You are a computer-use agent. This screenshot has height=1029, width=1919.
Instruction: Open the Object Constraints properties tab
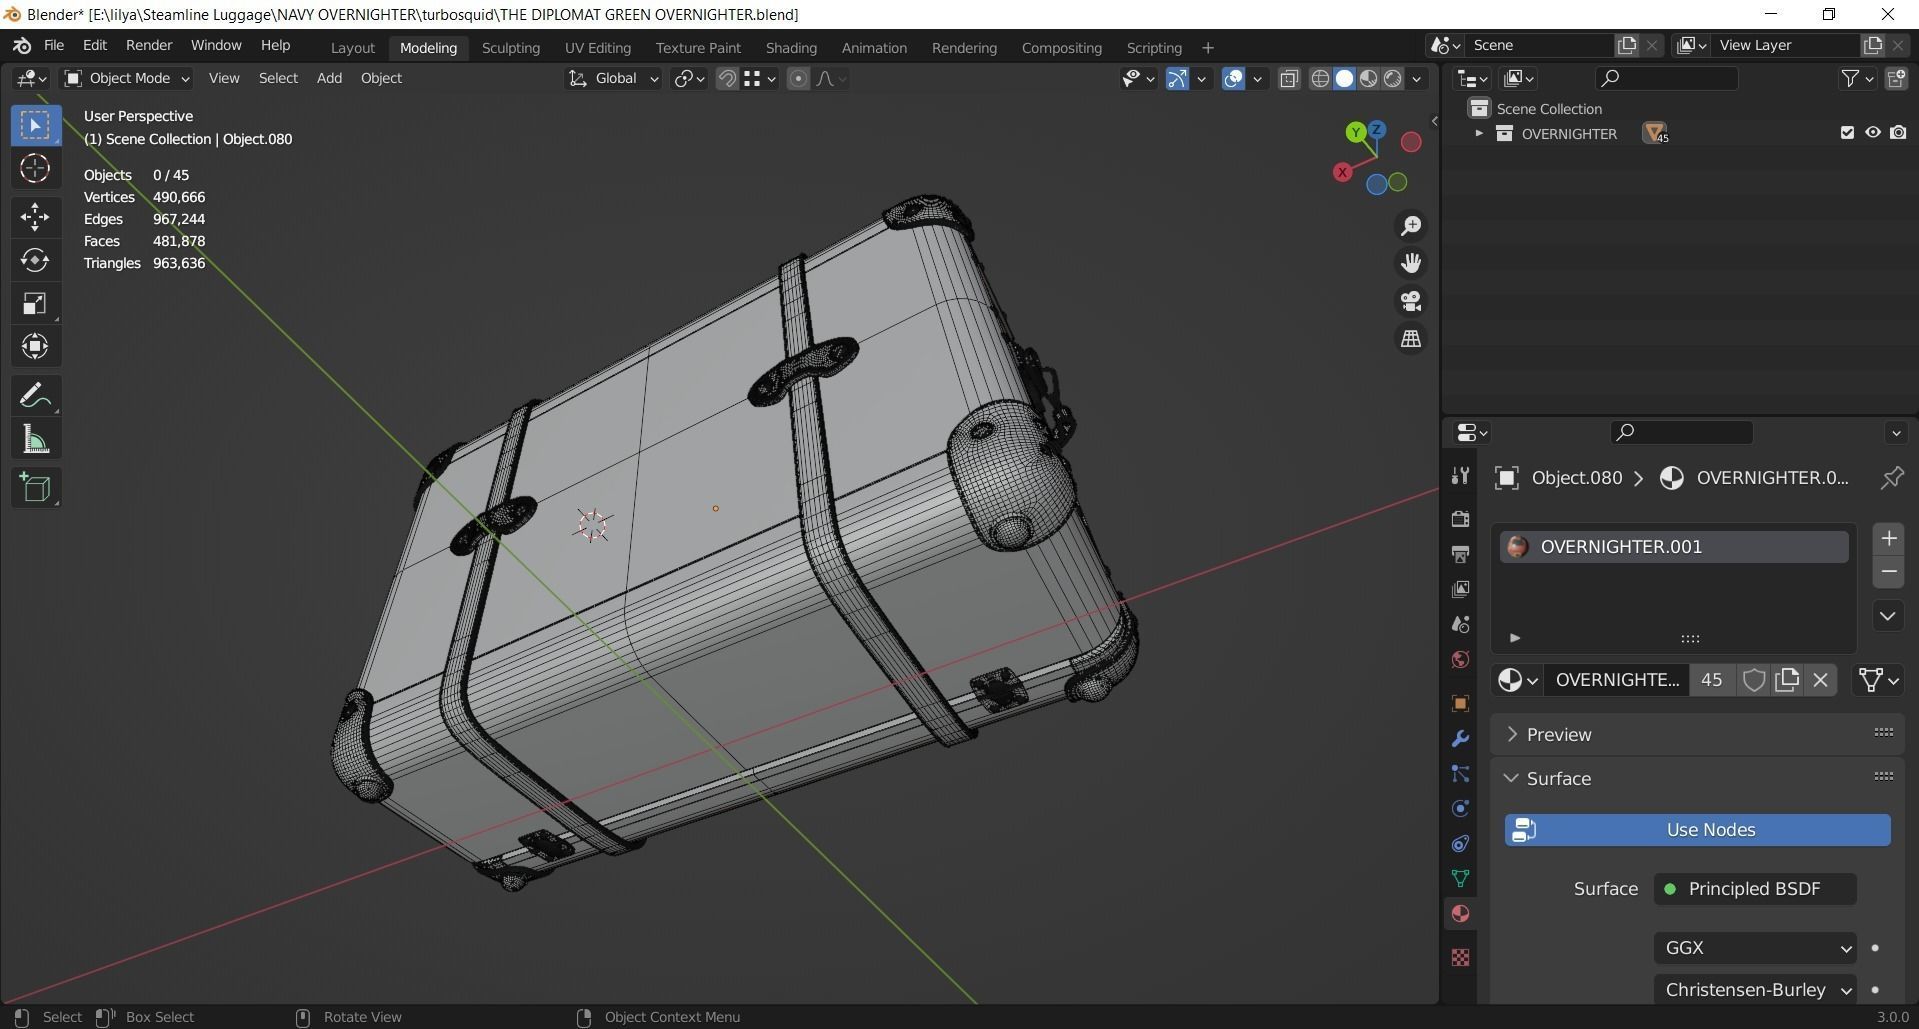coord(1460,844)
